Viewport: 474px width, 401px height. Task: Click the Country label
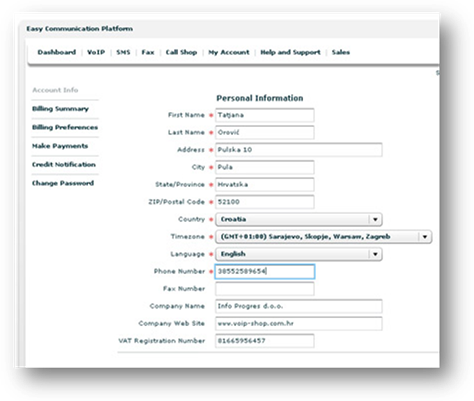pyautogui.click(x=192, y=219)
